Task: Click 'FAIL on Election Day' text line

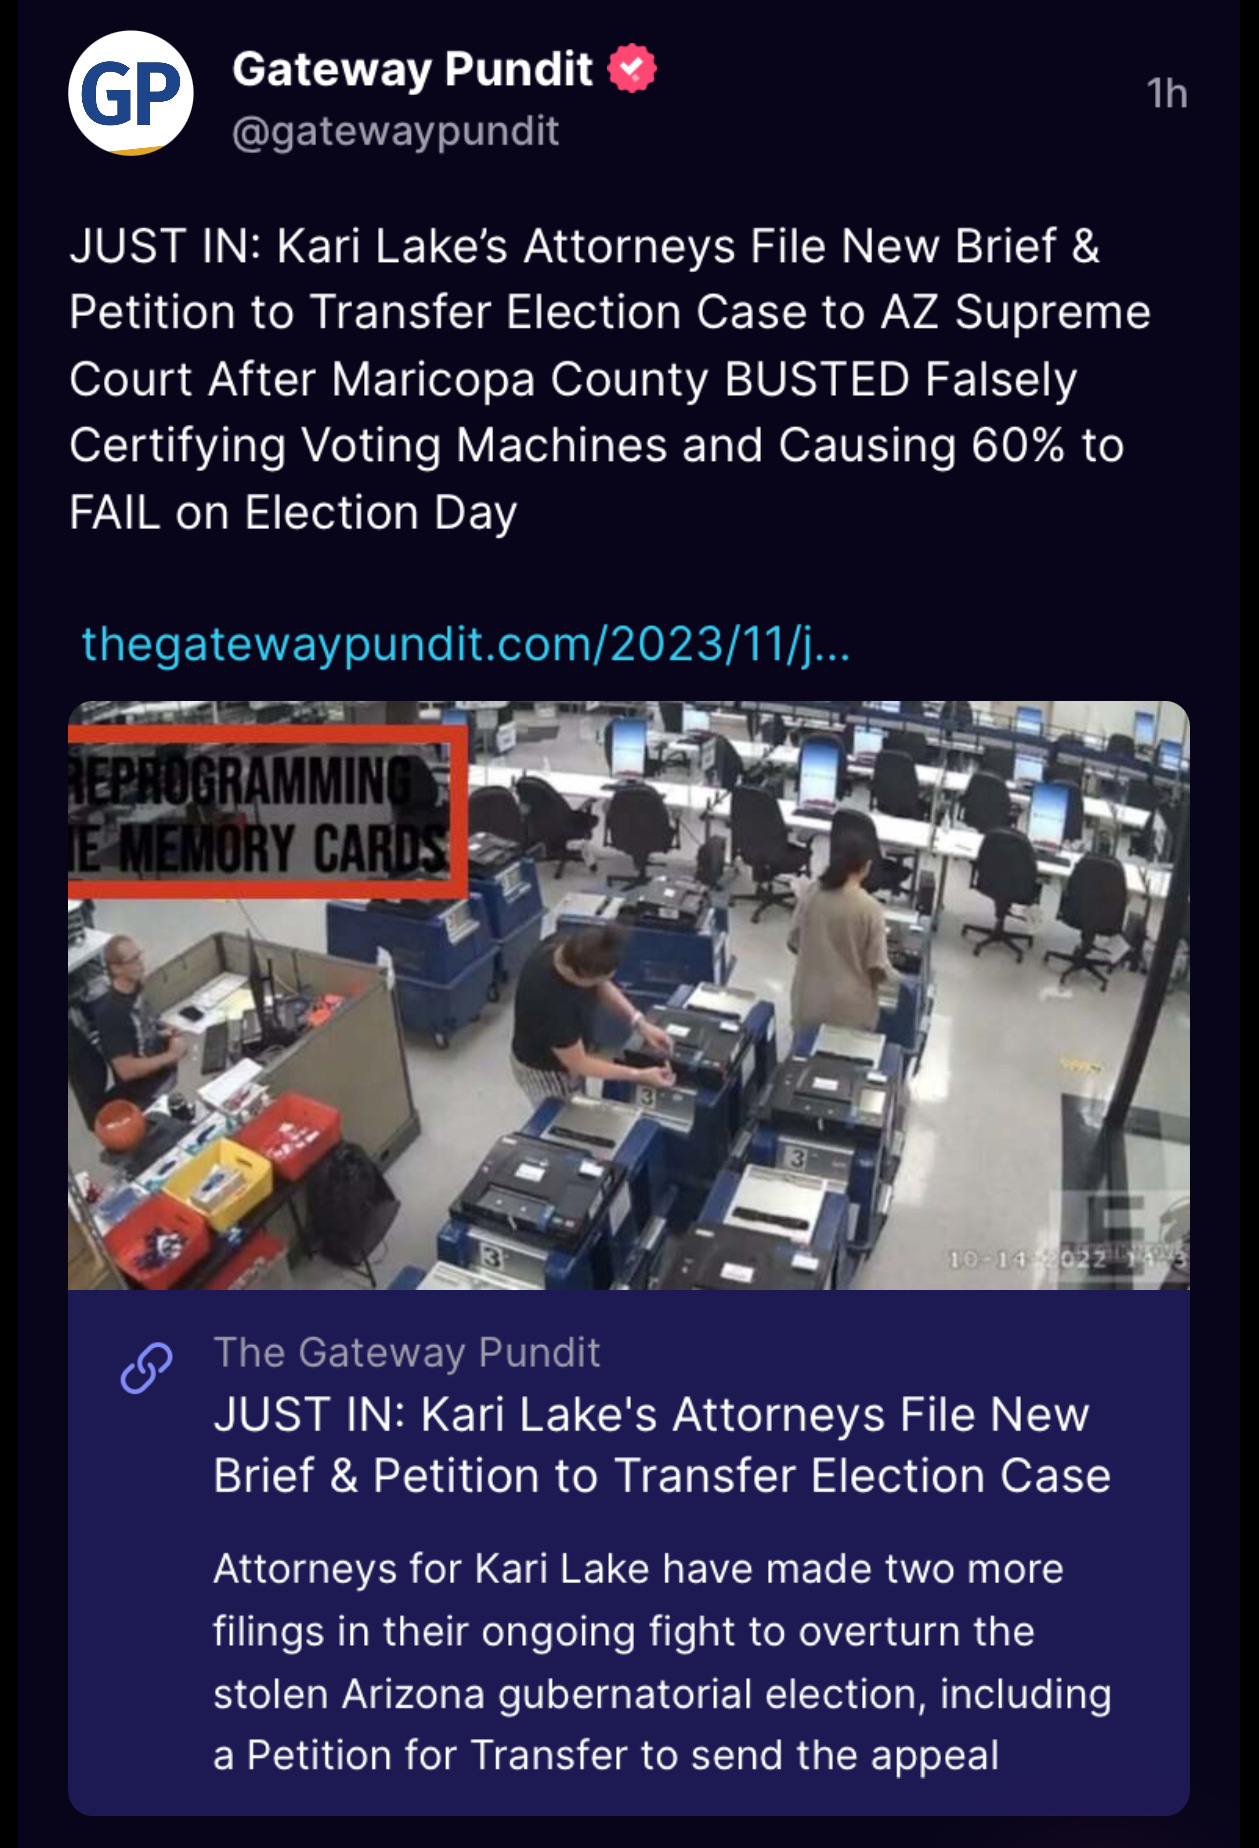Action: 293,513
